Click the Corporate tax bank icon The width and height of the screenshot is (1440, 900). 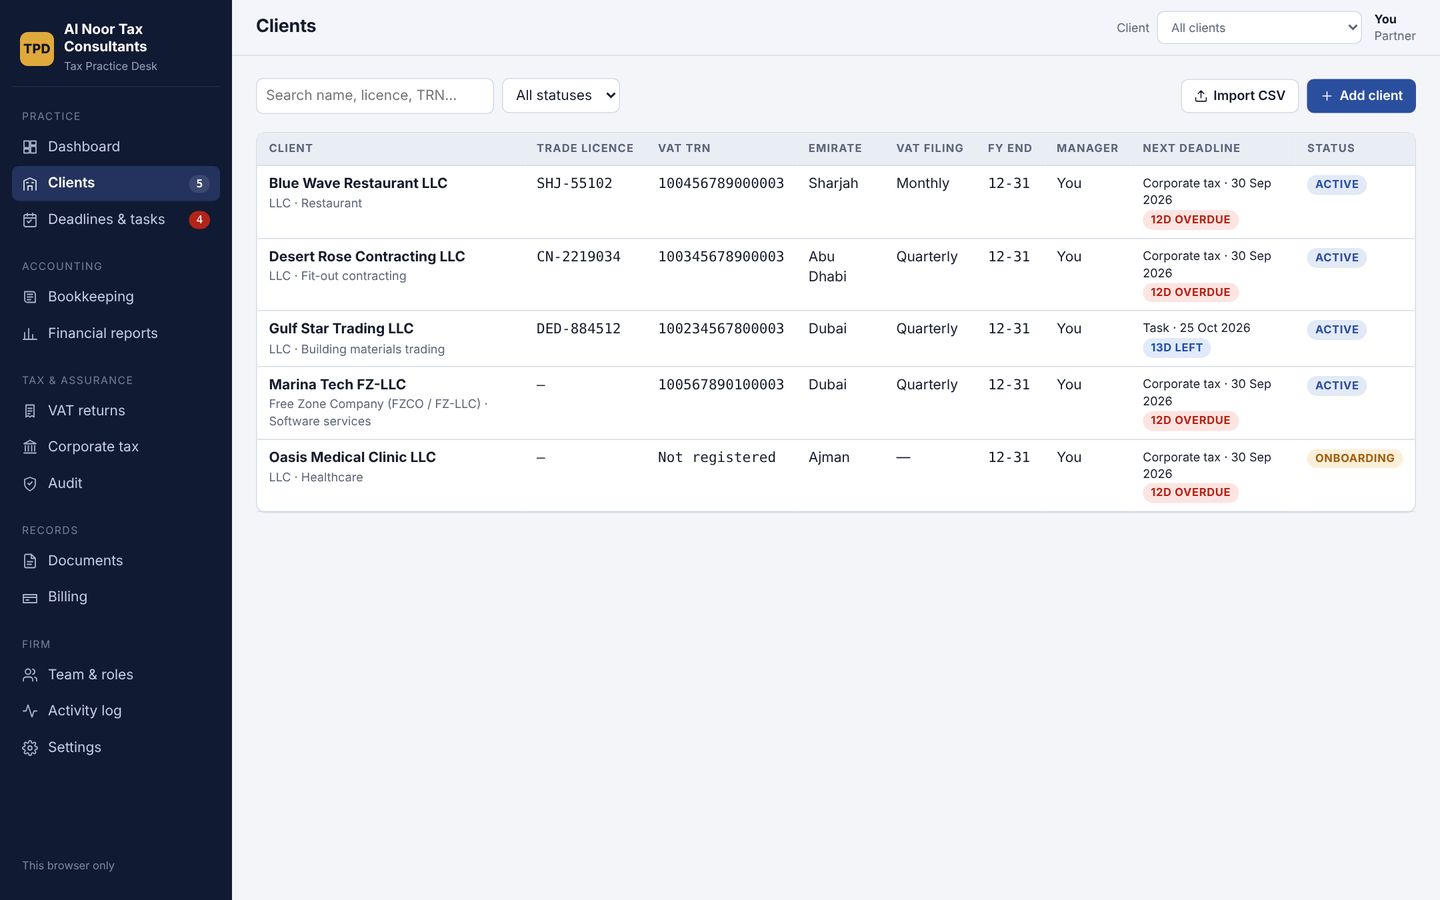30,447
